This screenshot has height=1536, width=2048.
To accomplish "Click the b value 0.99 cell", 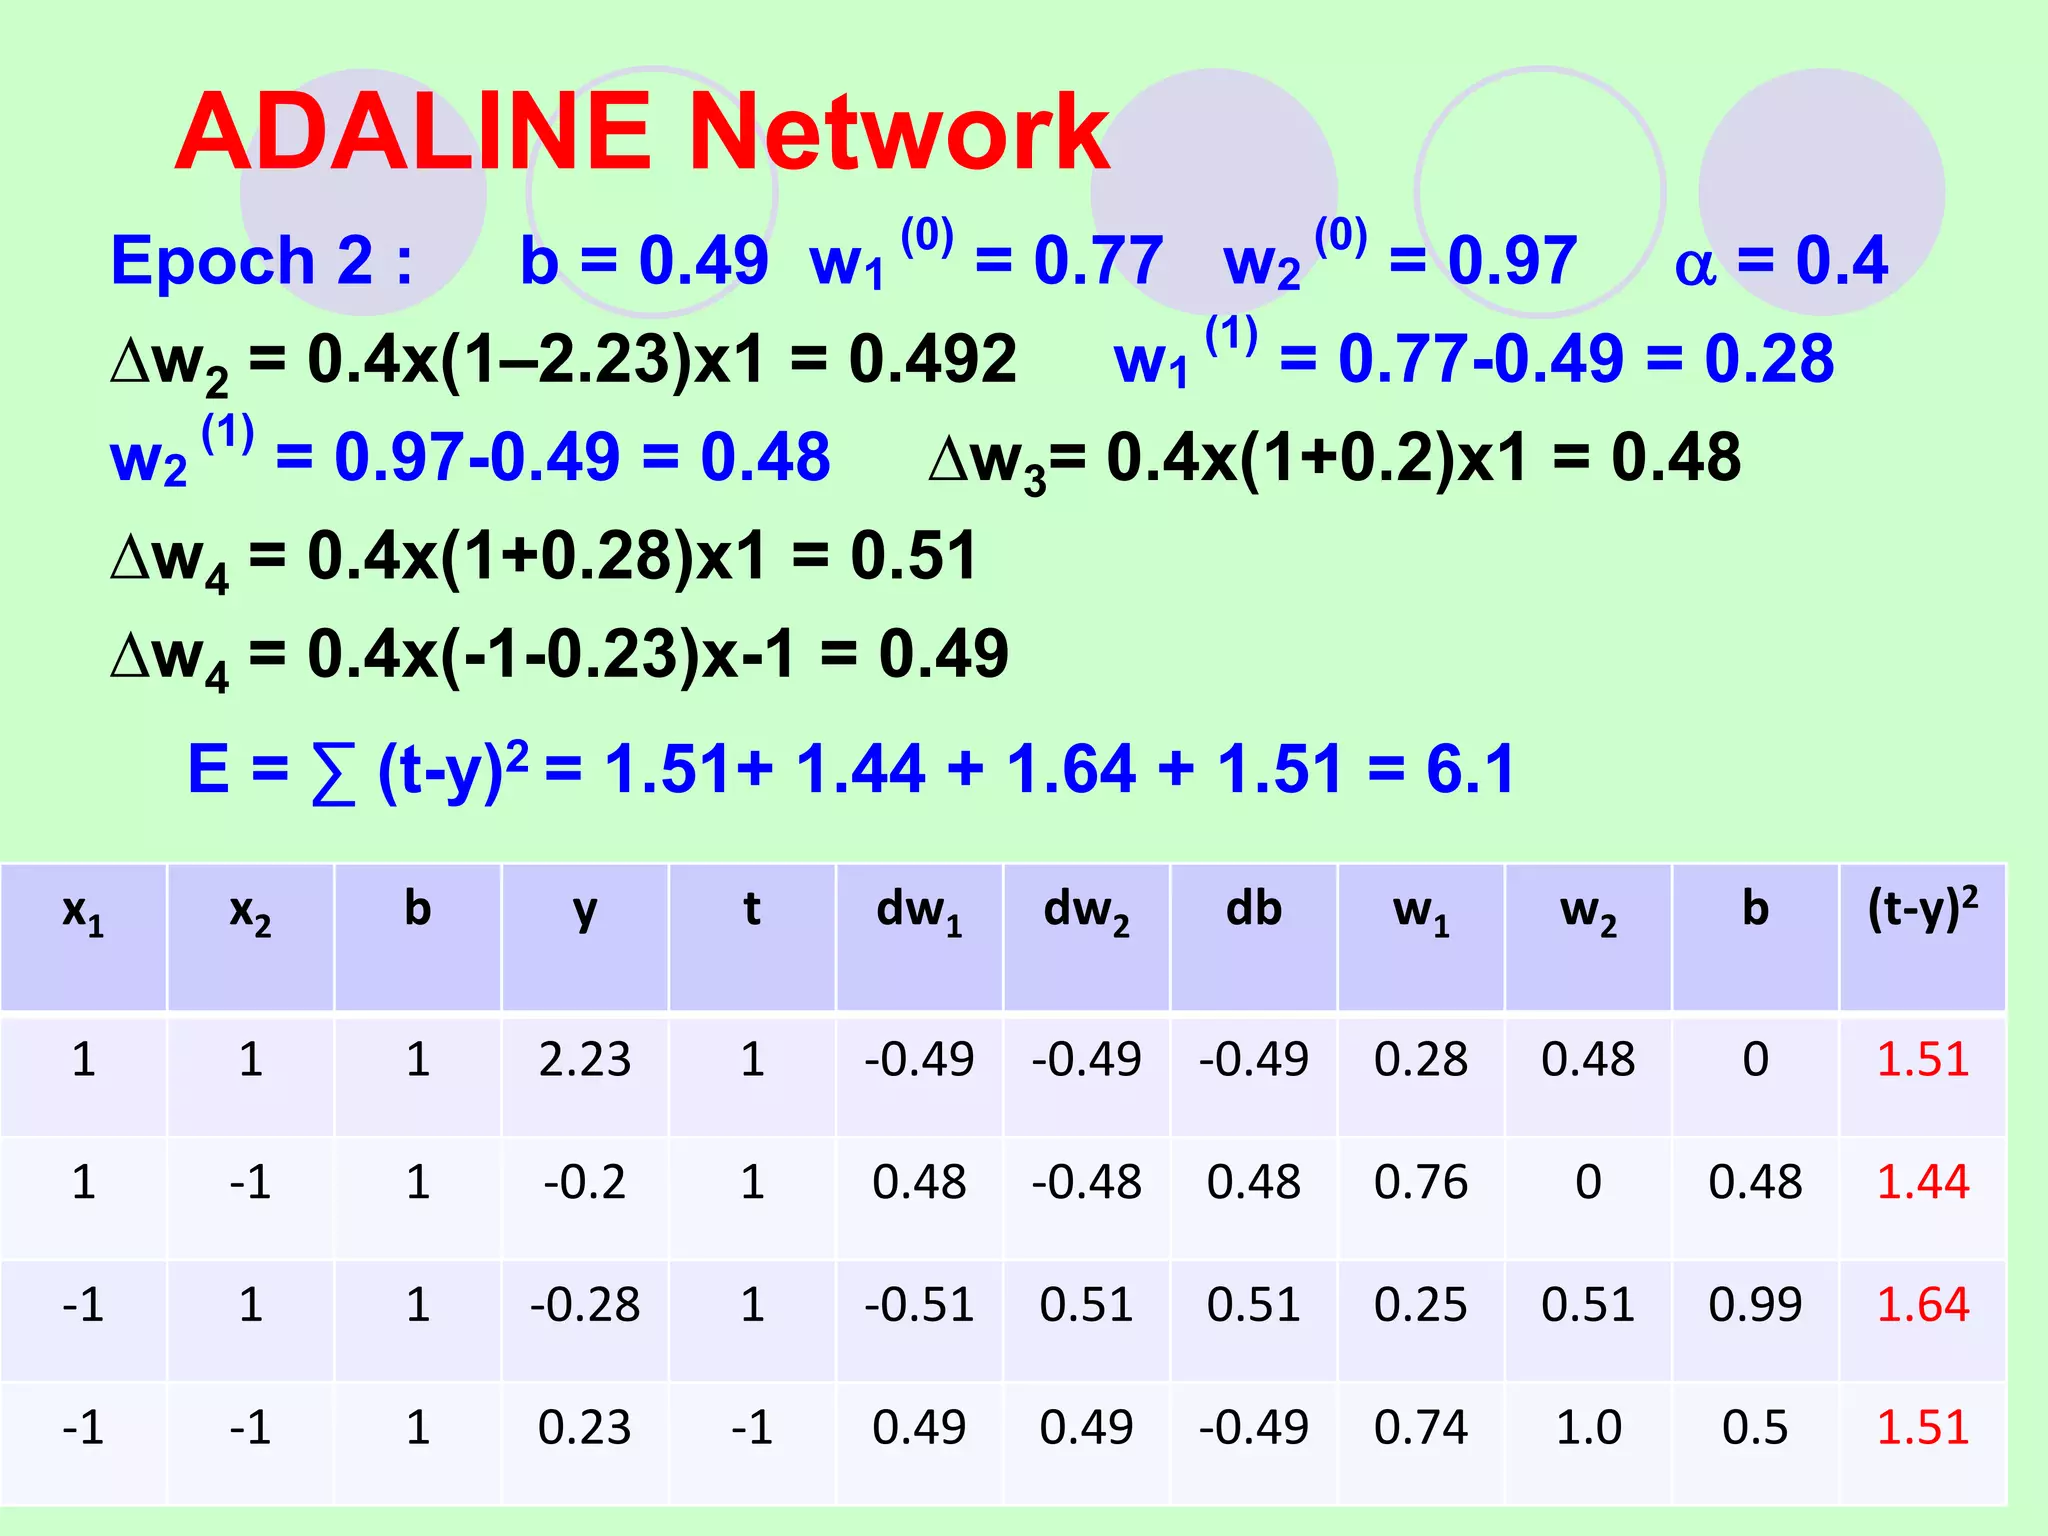I will coord(1755,1304).
